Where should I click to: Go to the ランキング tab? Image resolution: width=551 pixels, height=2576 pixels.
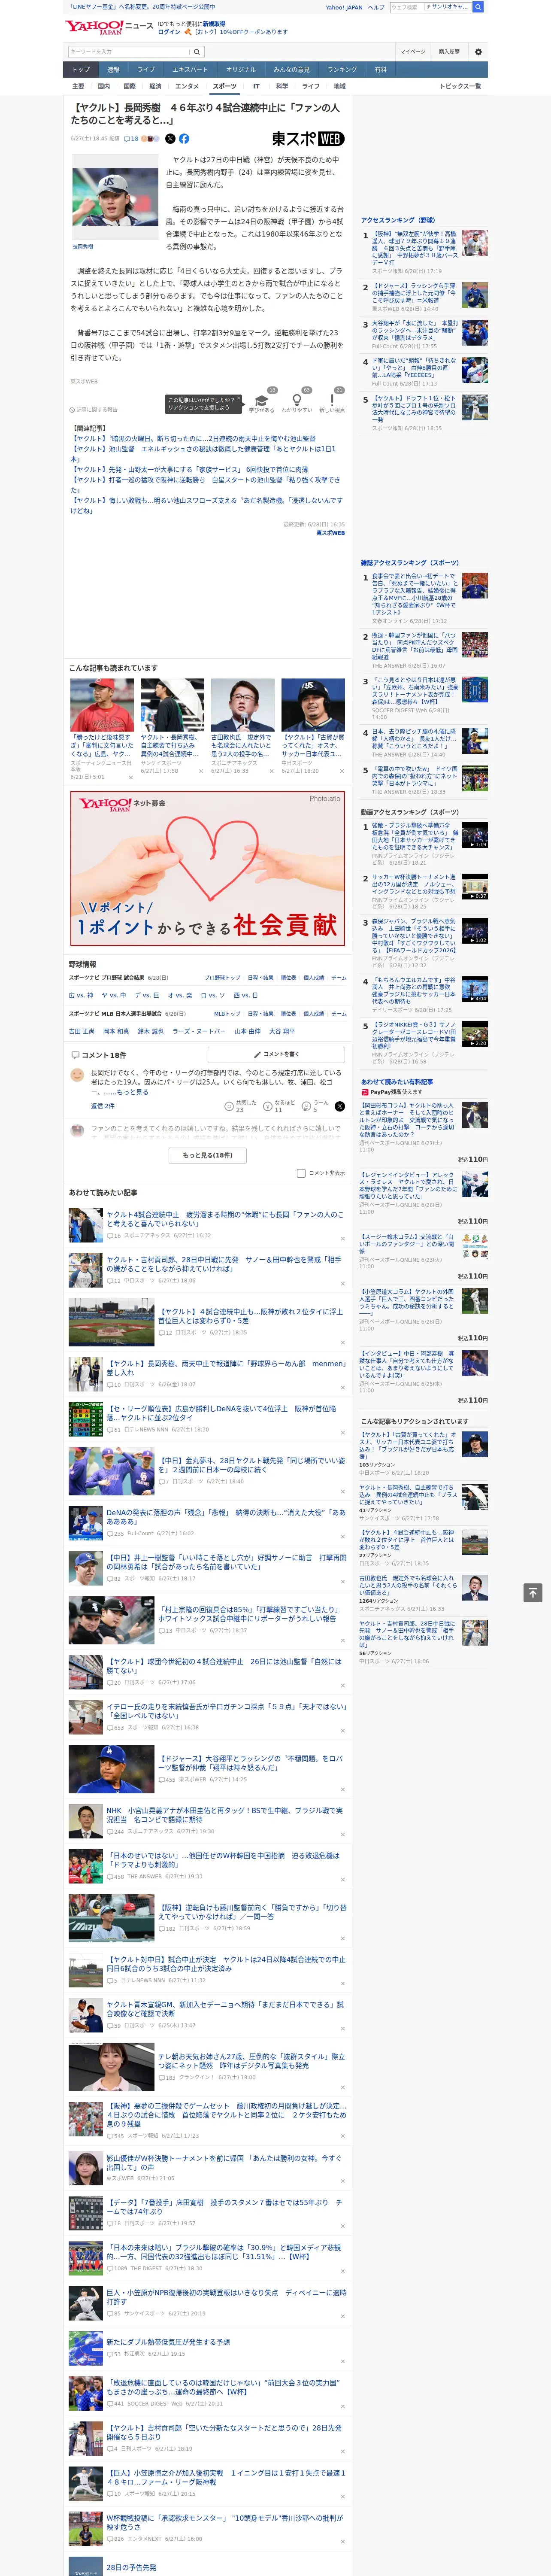(x=342, y=70)
